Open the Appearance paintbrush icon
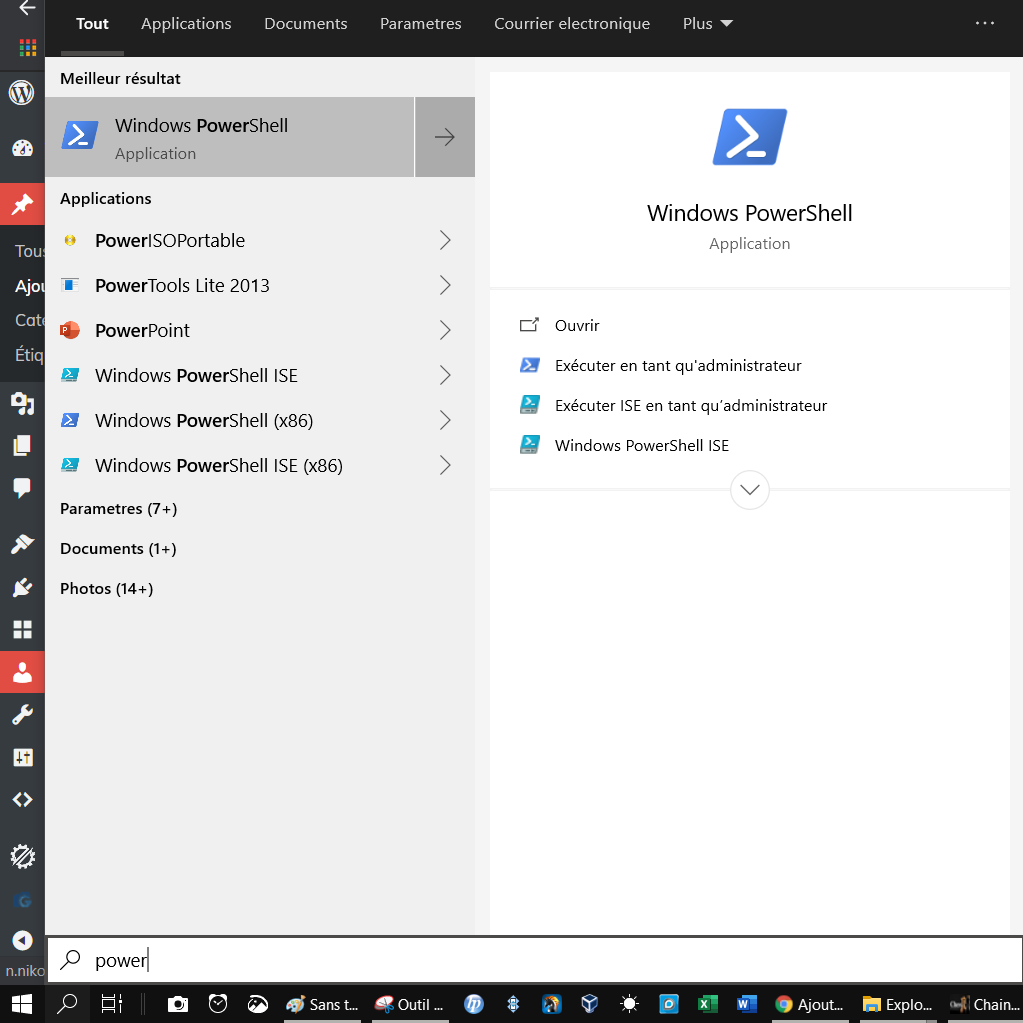This screenshot has width=1023, height=1023. click(22, 543)
